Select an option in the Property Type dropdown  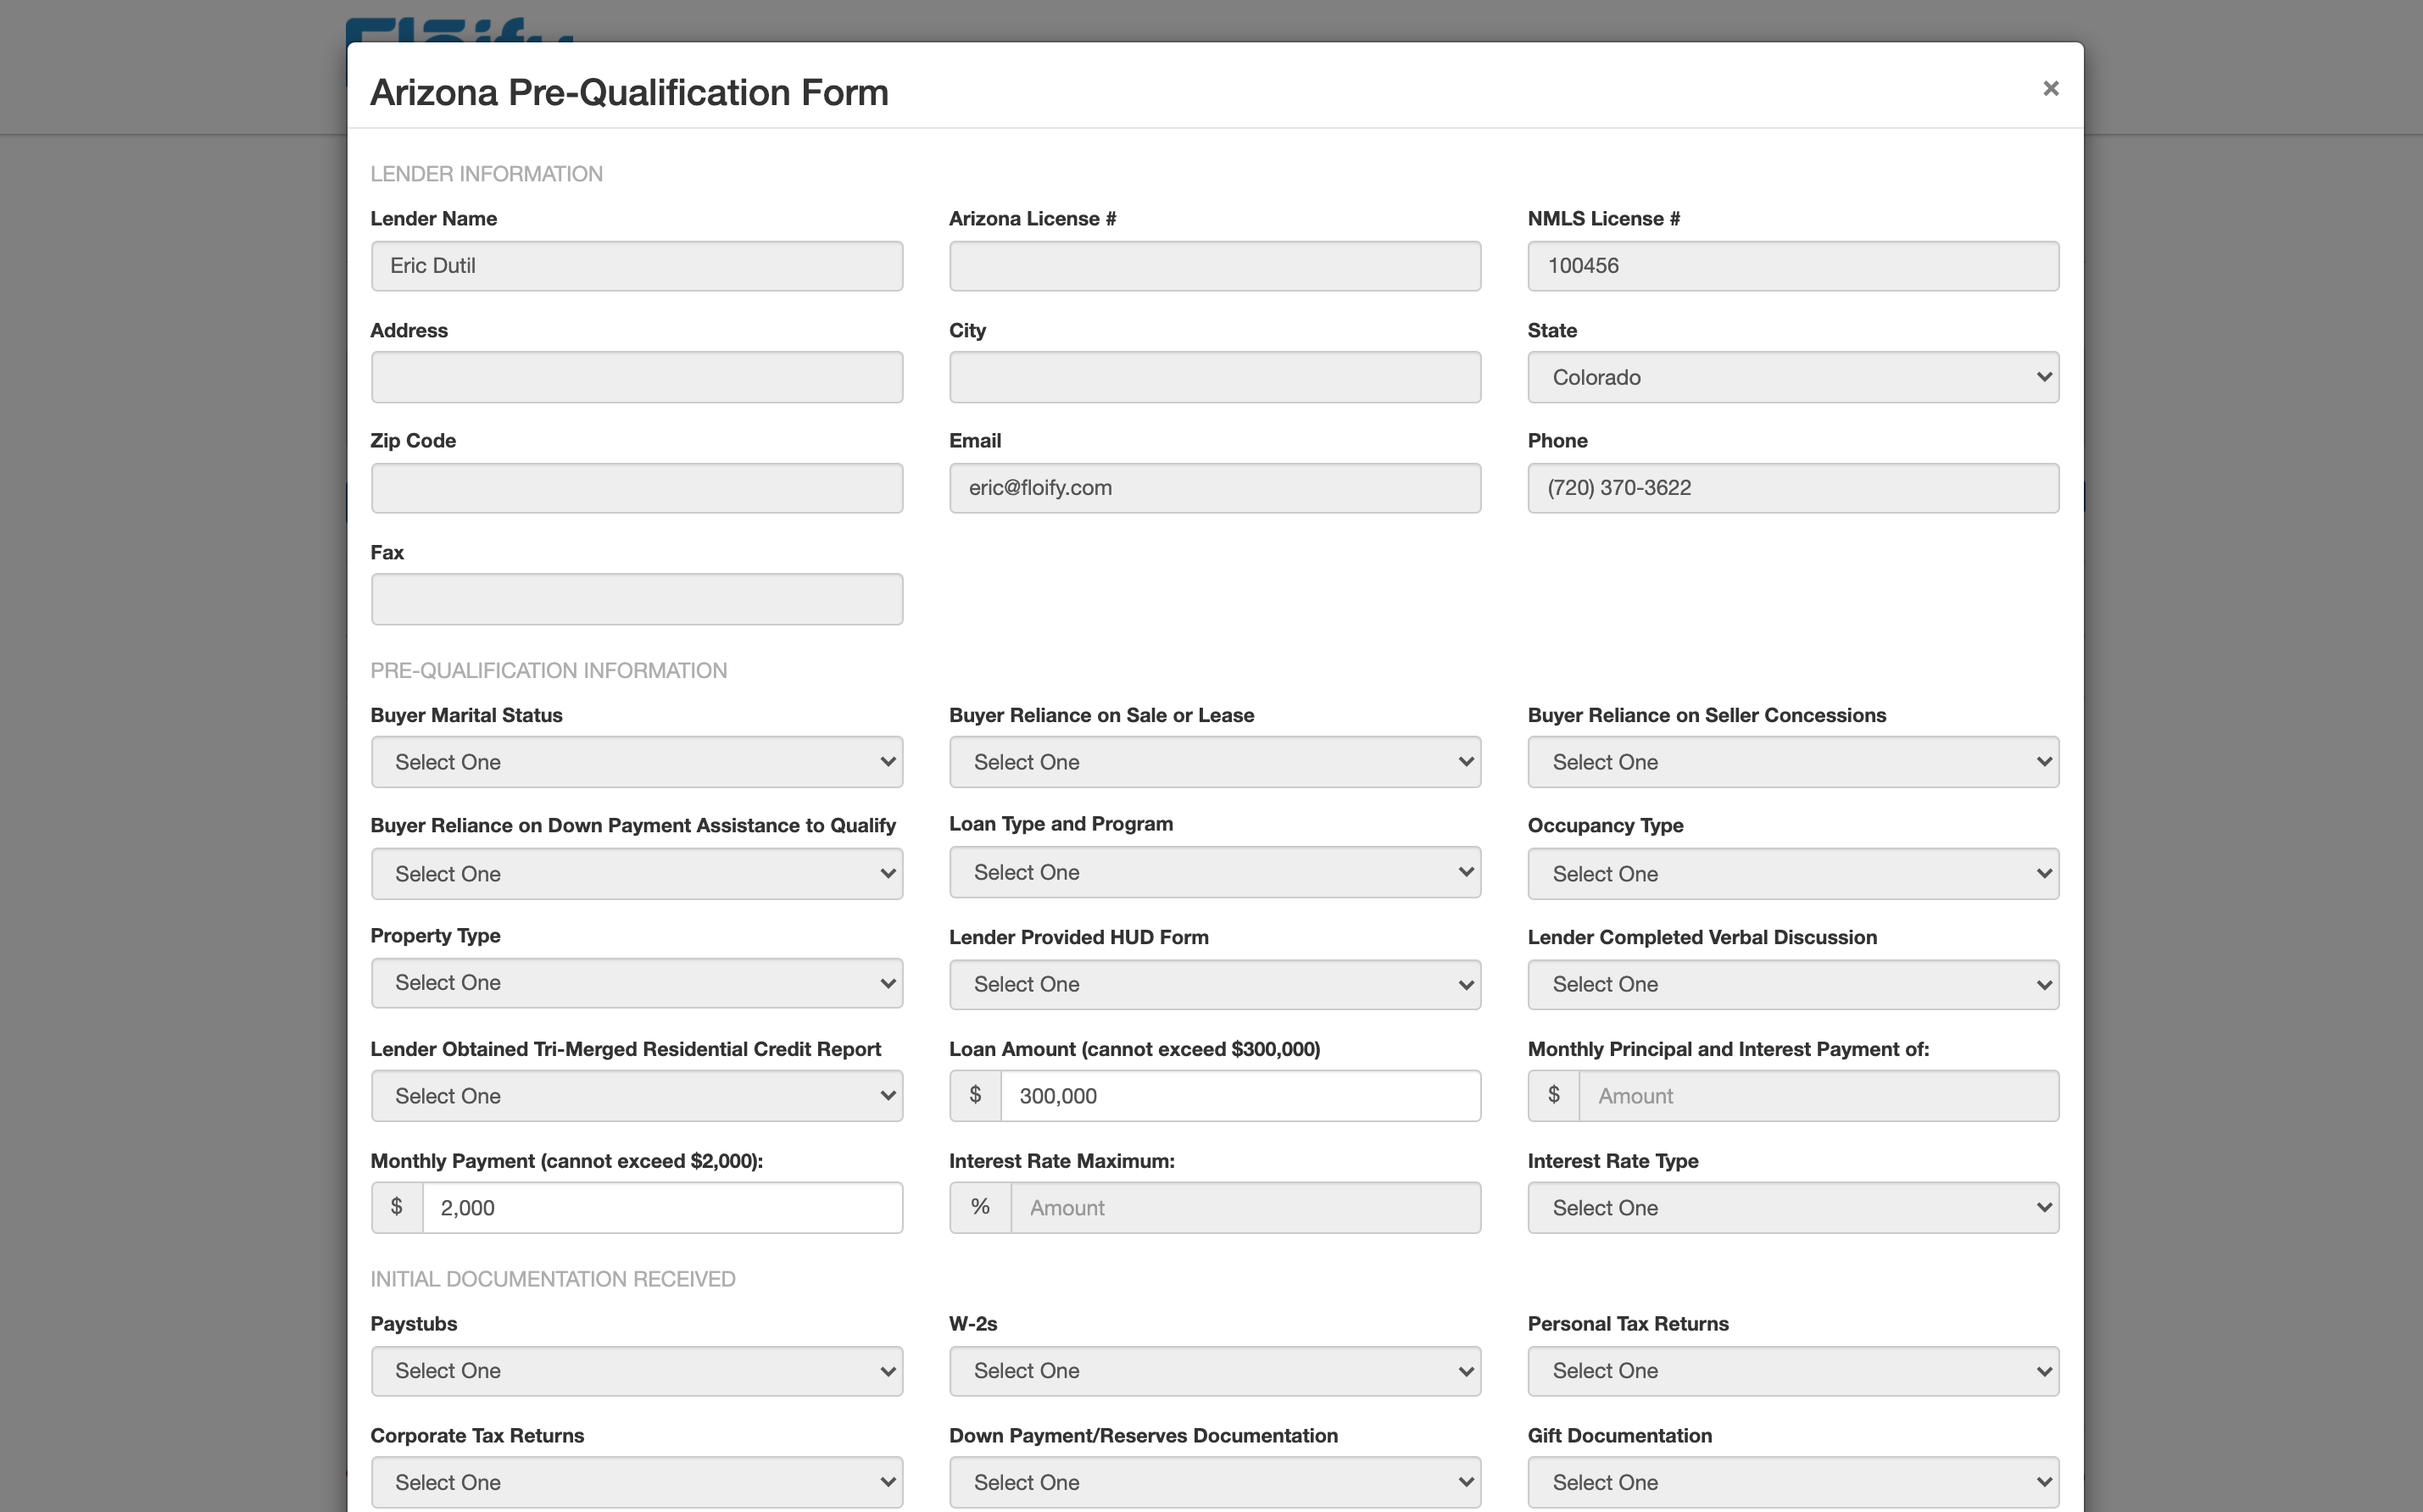636,983
